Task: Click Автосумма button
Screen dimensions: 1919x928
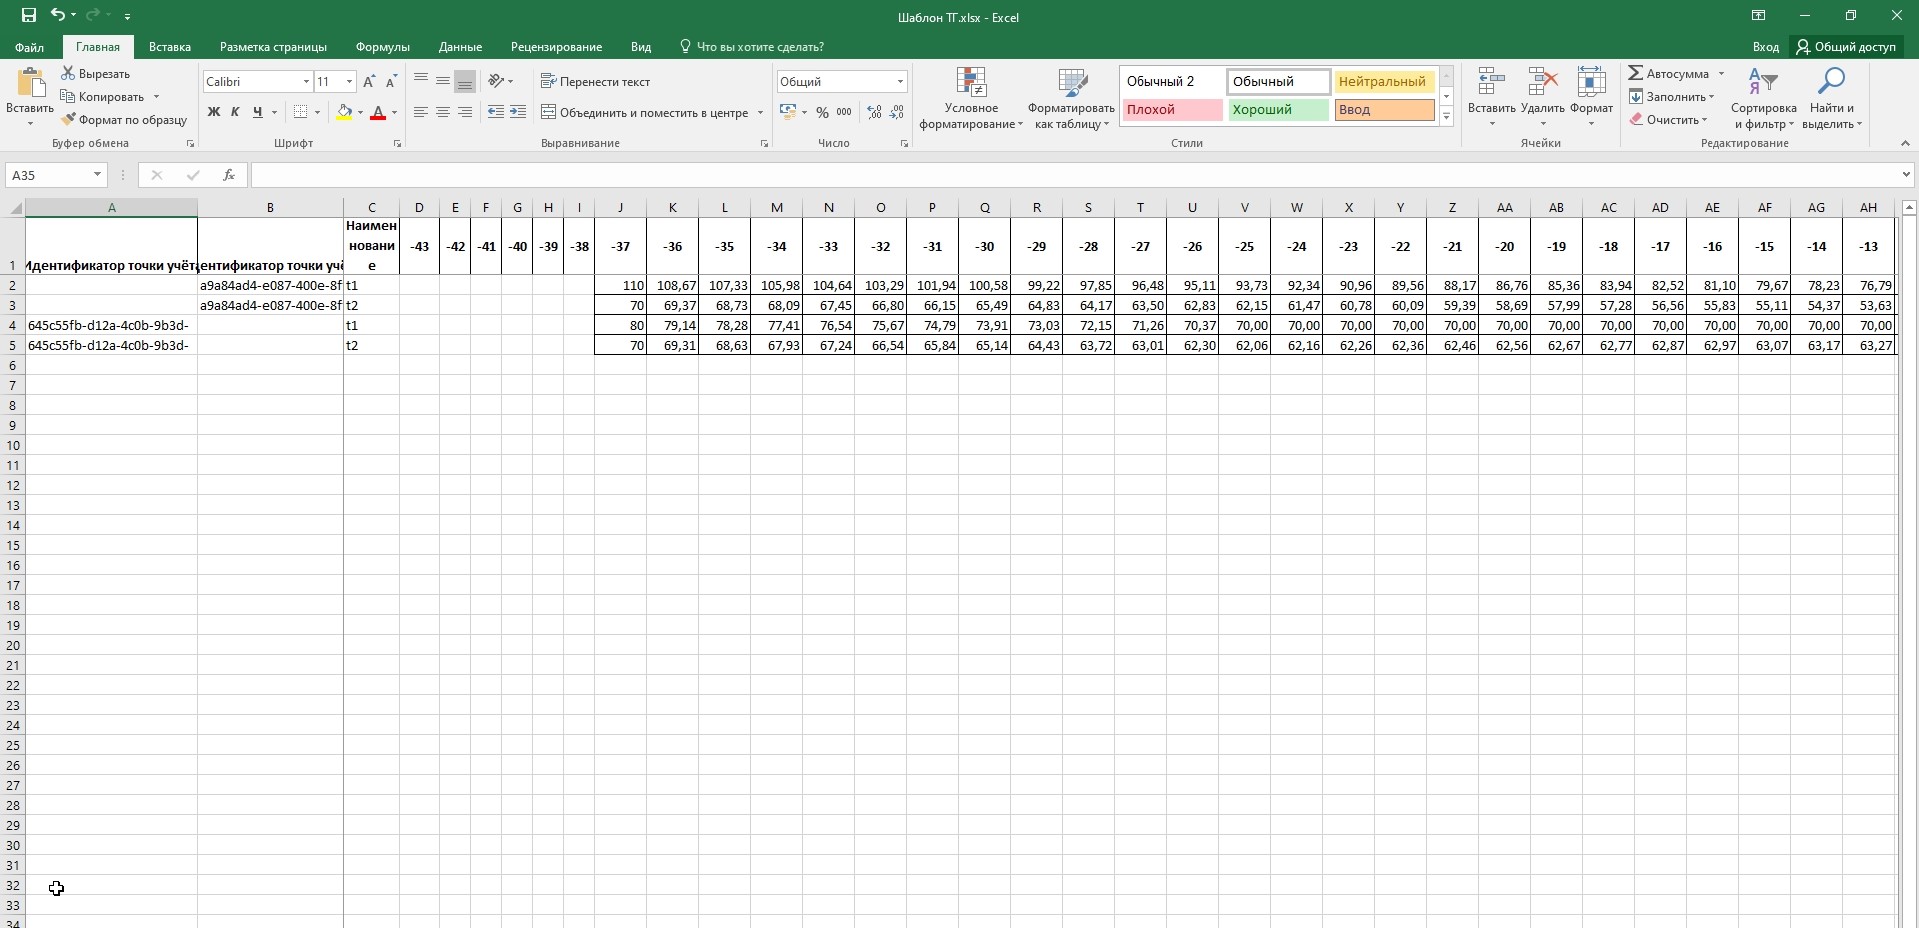Action: (1668, 74)
